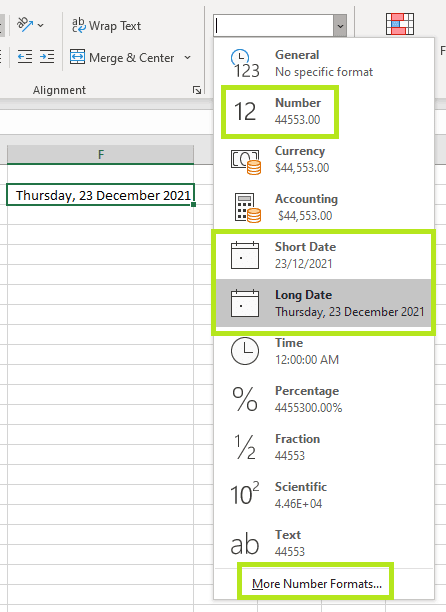
Task: Open More Number Formats link
Action: click(x=317, y=584)
